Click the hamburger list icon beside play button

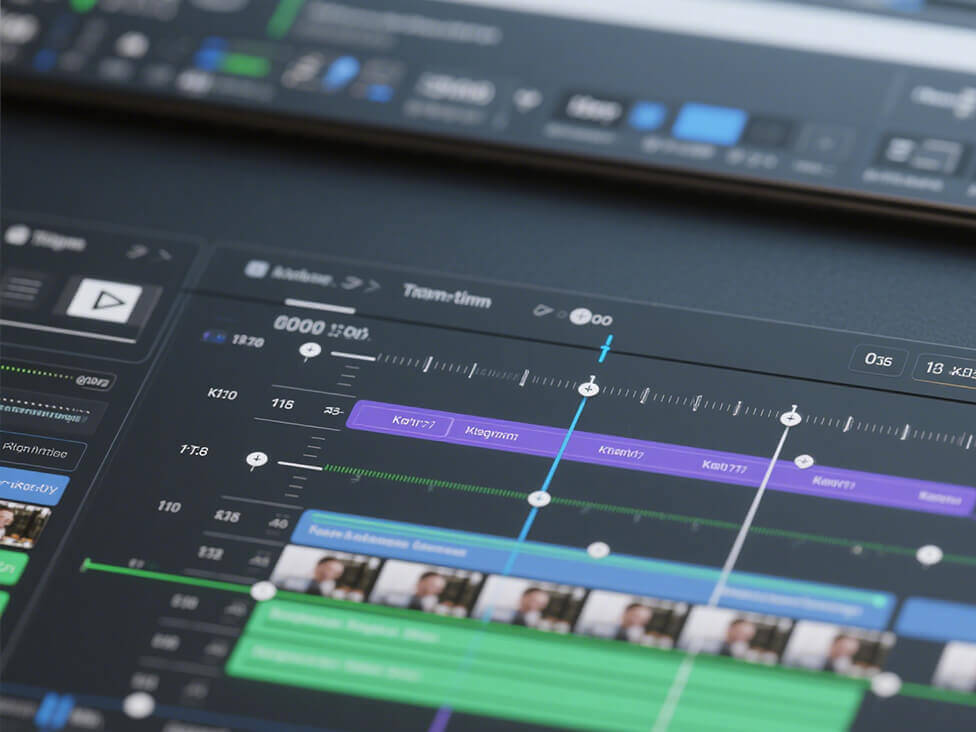point(24,290)
